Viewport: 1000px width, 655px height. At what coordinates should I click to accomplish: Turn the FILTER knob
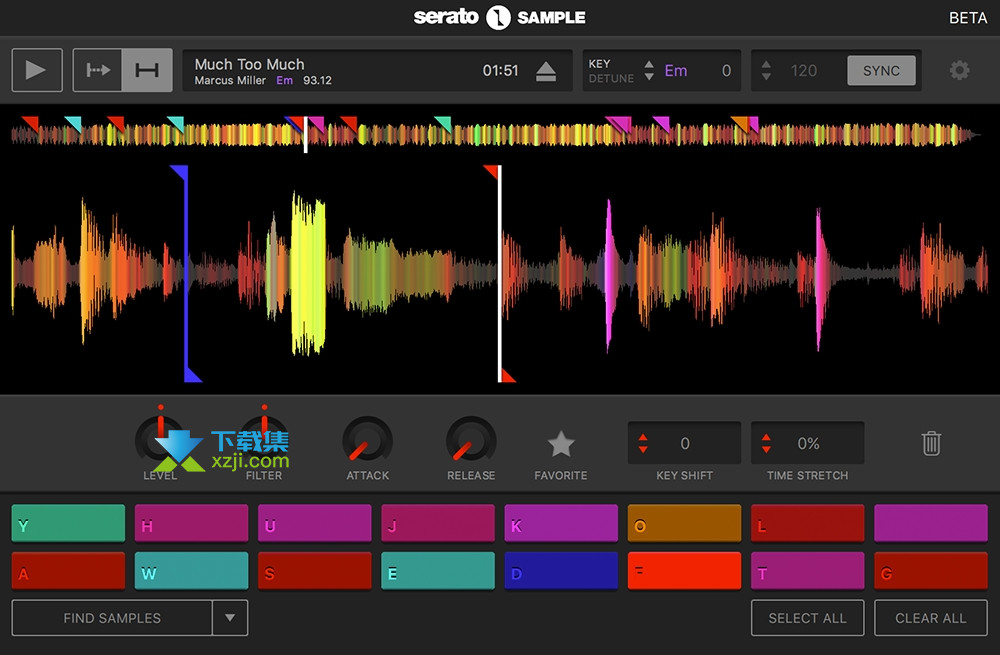[x=264, y=439]
